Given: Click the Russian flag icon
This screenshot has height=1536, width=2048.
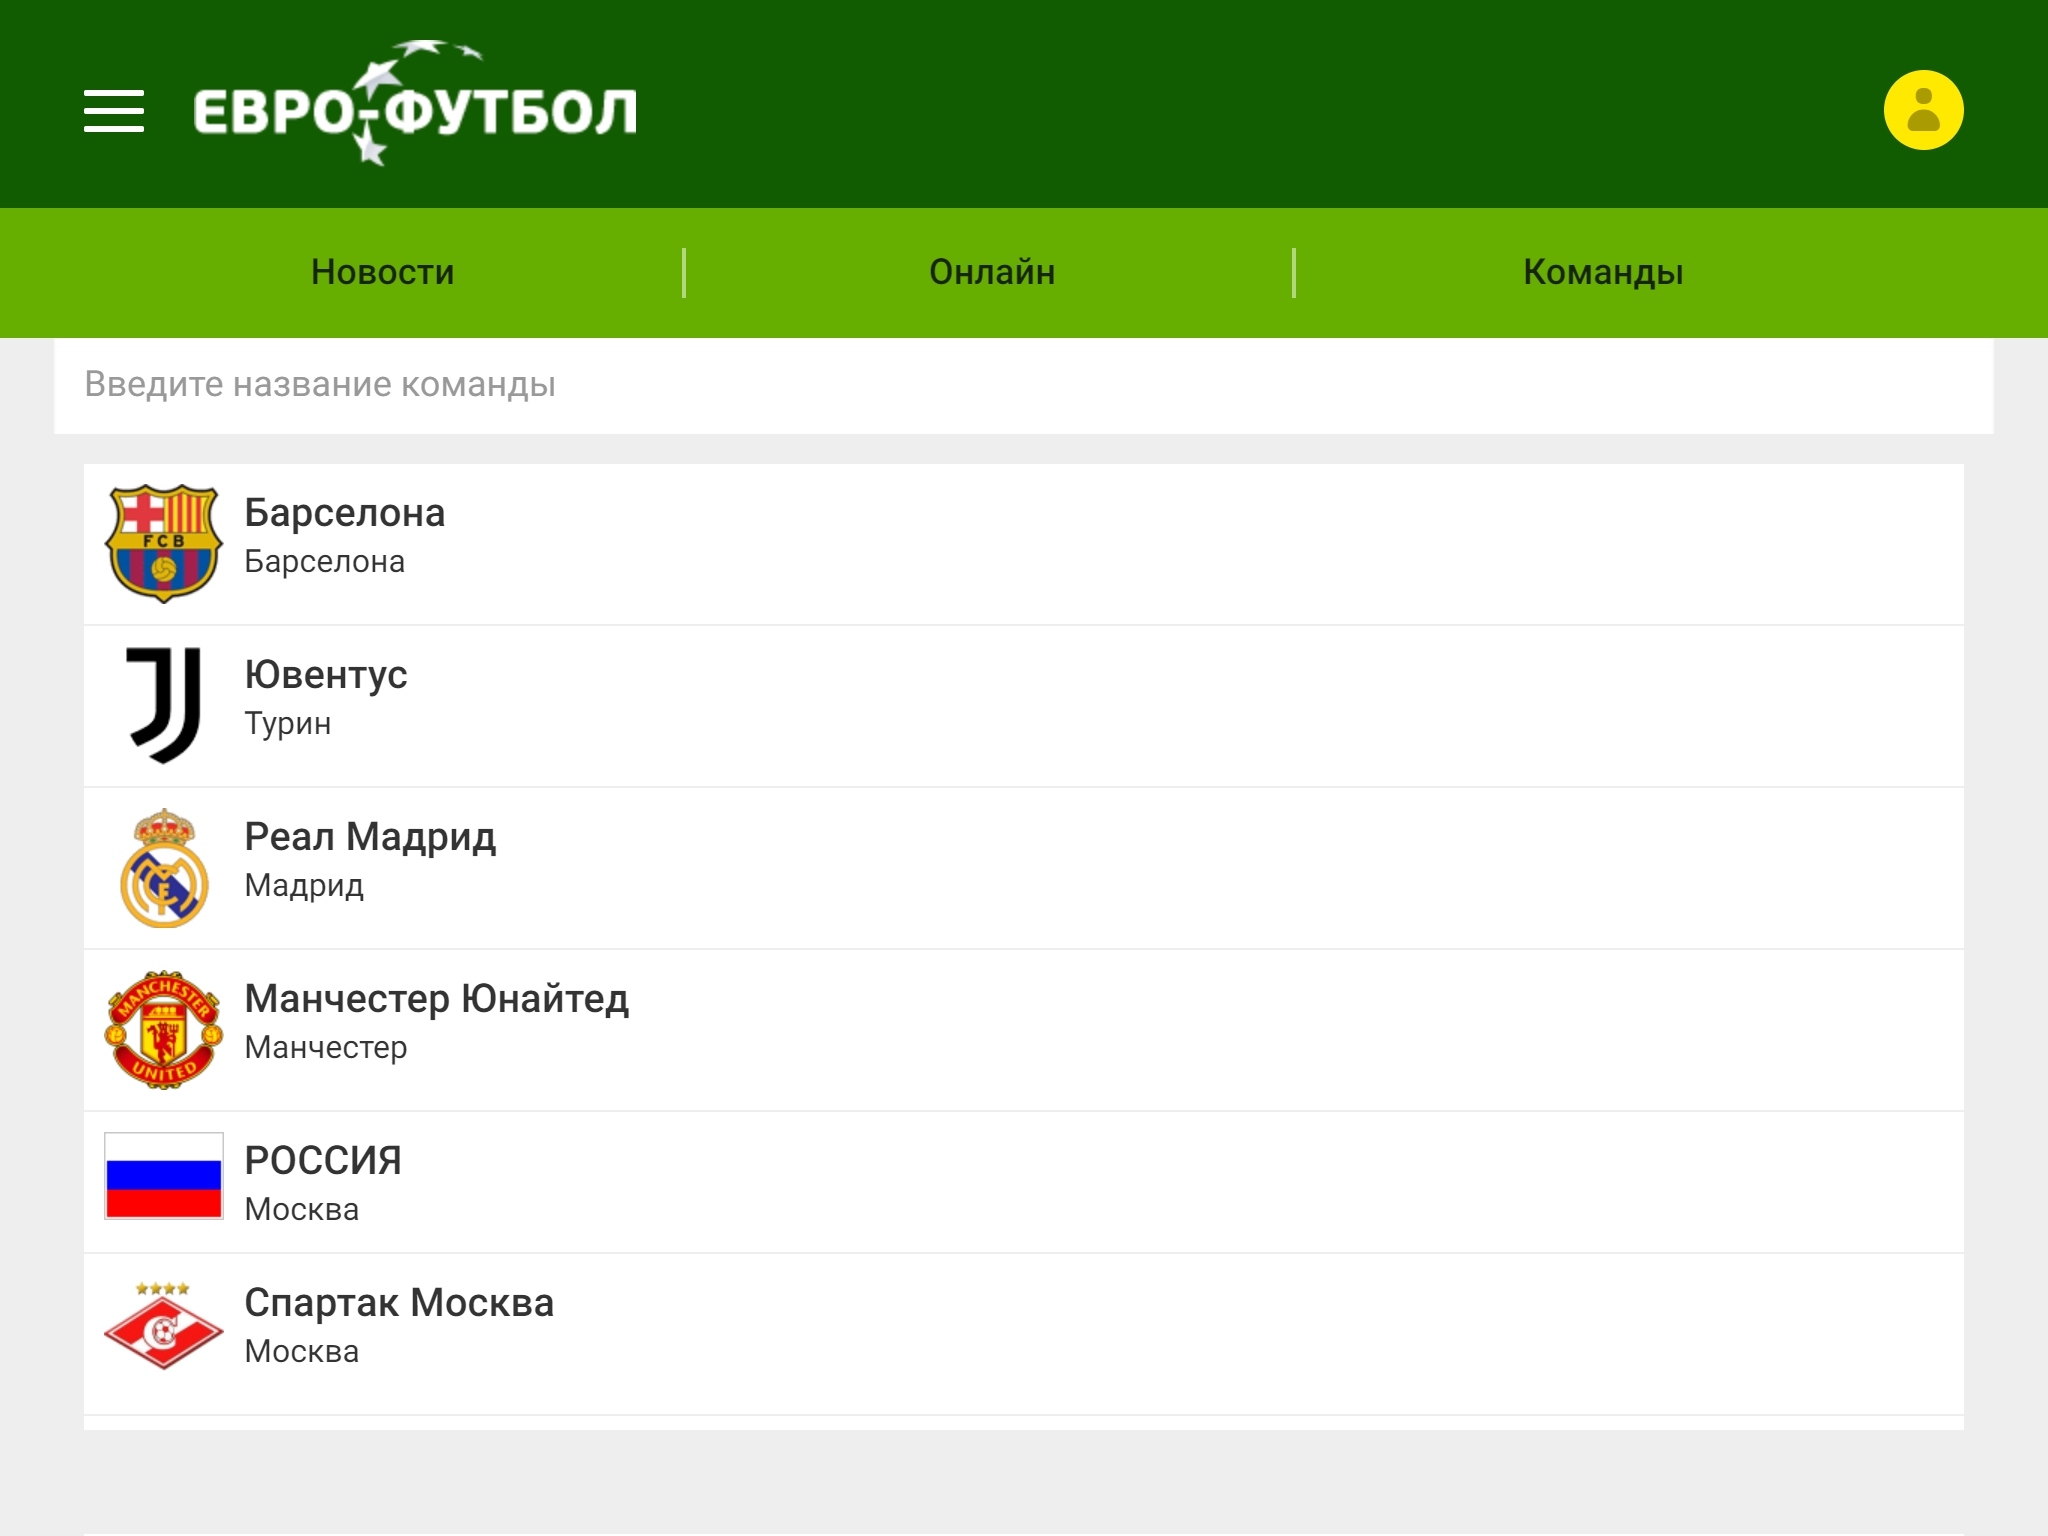Looking at the screenshot, I should [164, 1176].
